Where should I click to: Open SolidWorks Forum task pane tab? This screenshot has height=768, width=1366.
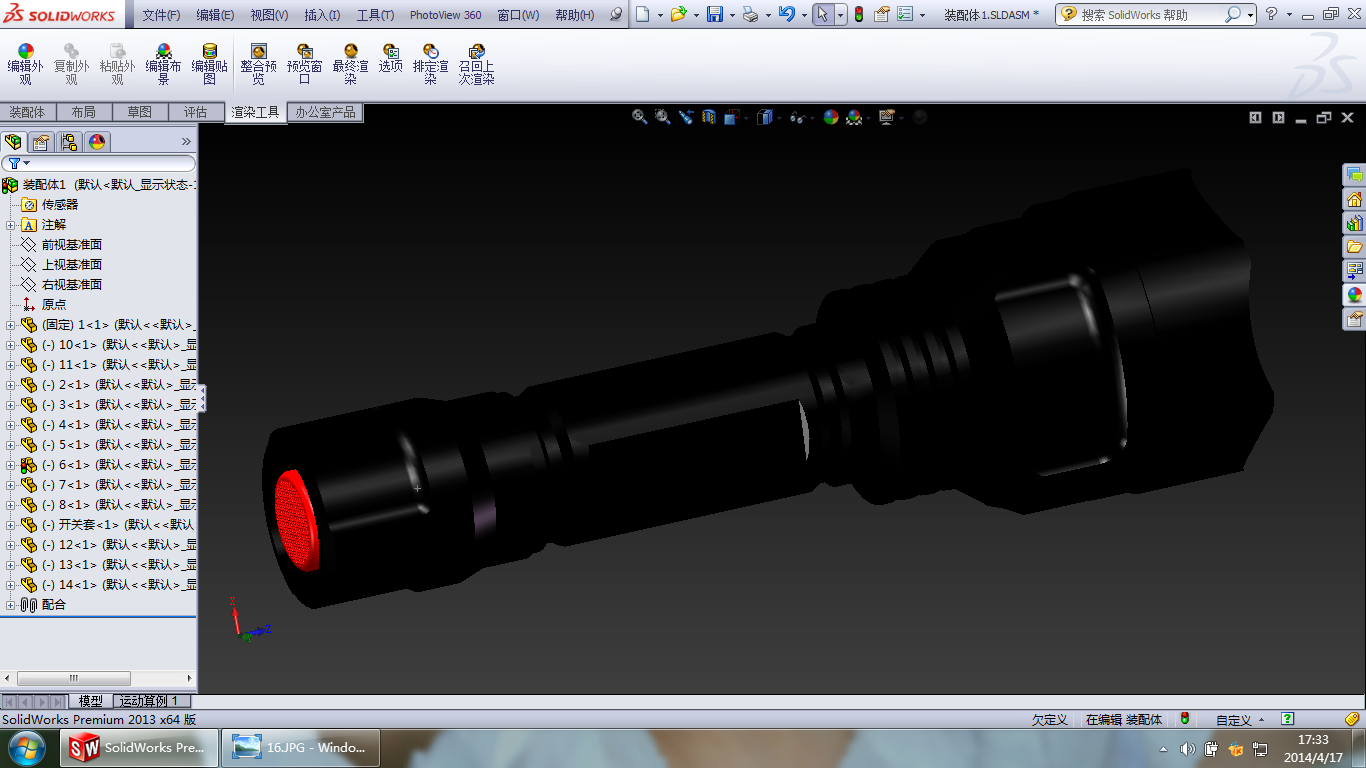1355,175
